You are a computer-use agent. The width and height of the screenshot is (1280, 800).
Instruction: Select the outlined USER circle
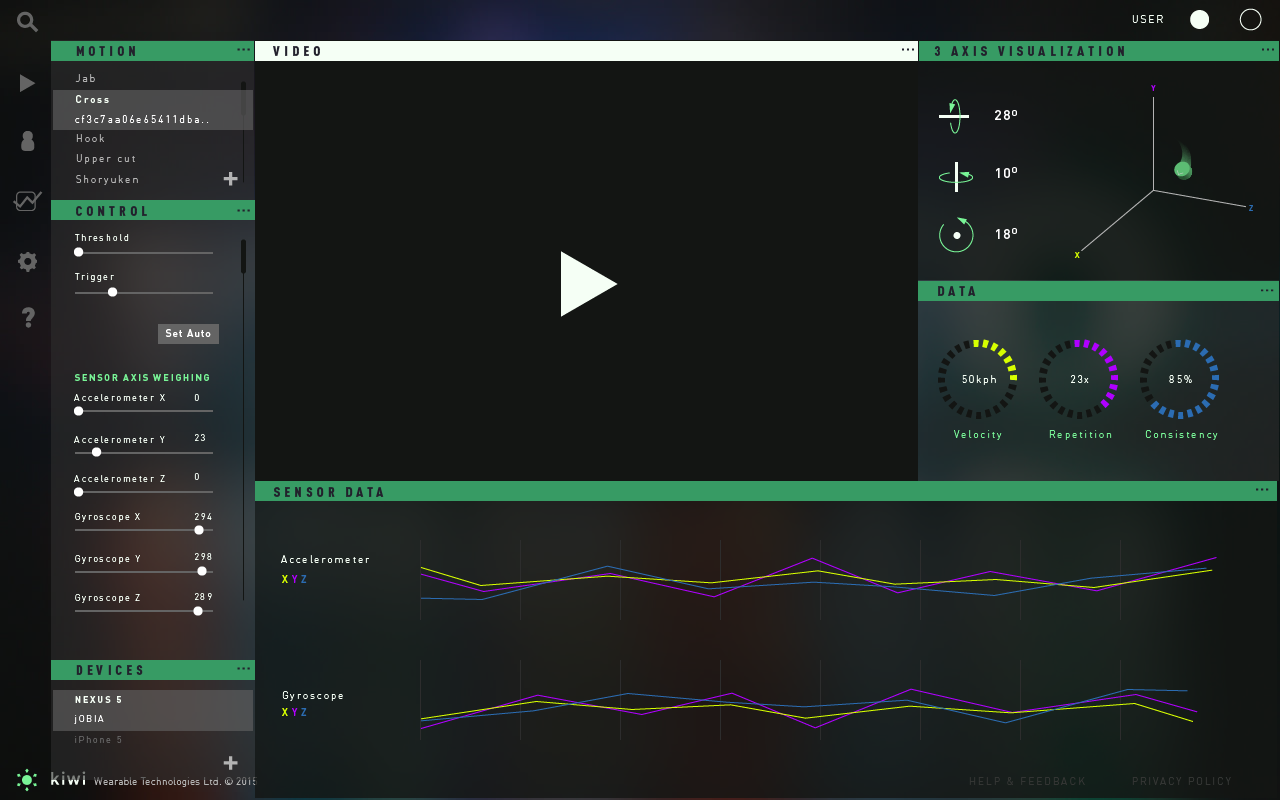tap(1250, 19)
